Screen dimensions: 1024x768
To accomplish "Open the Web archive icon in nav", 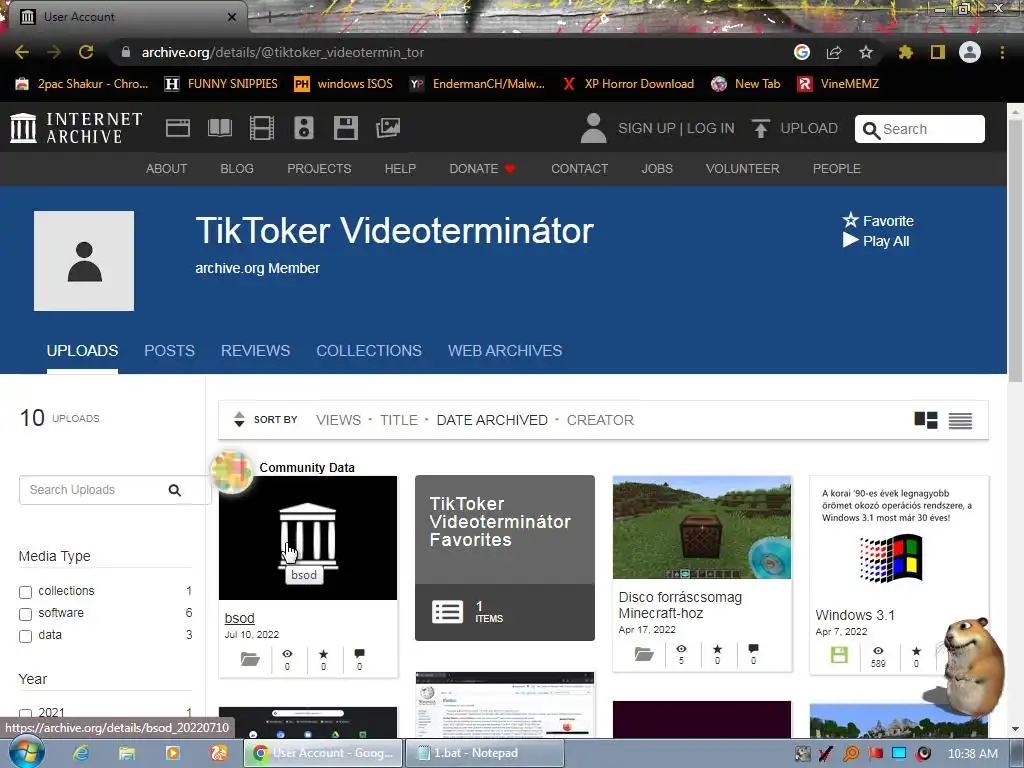I will point(178,128).
